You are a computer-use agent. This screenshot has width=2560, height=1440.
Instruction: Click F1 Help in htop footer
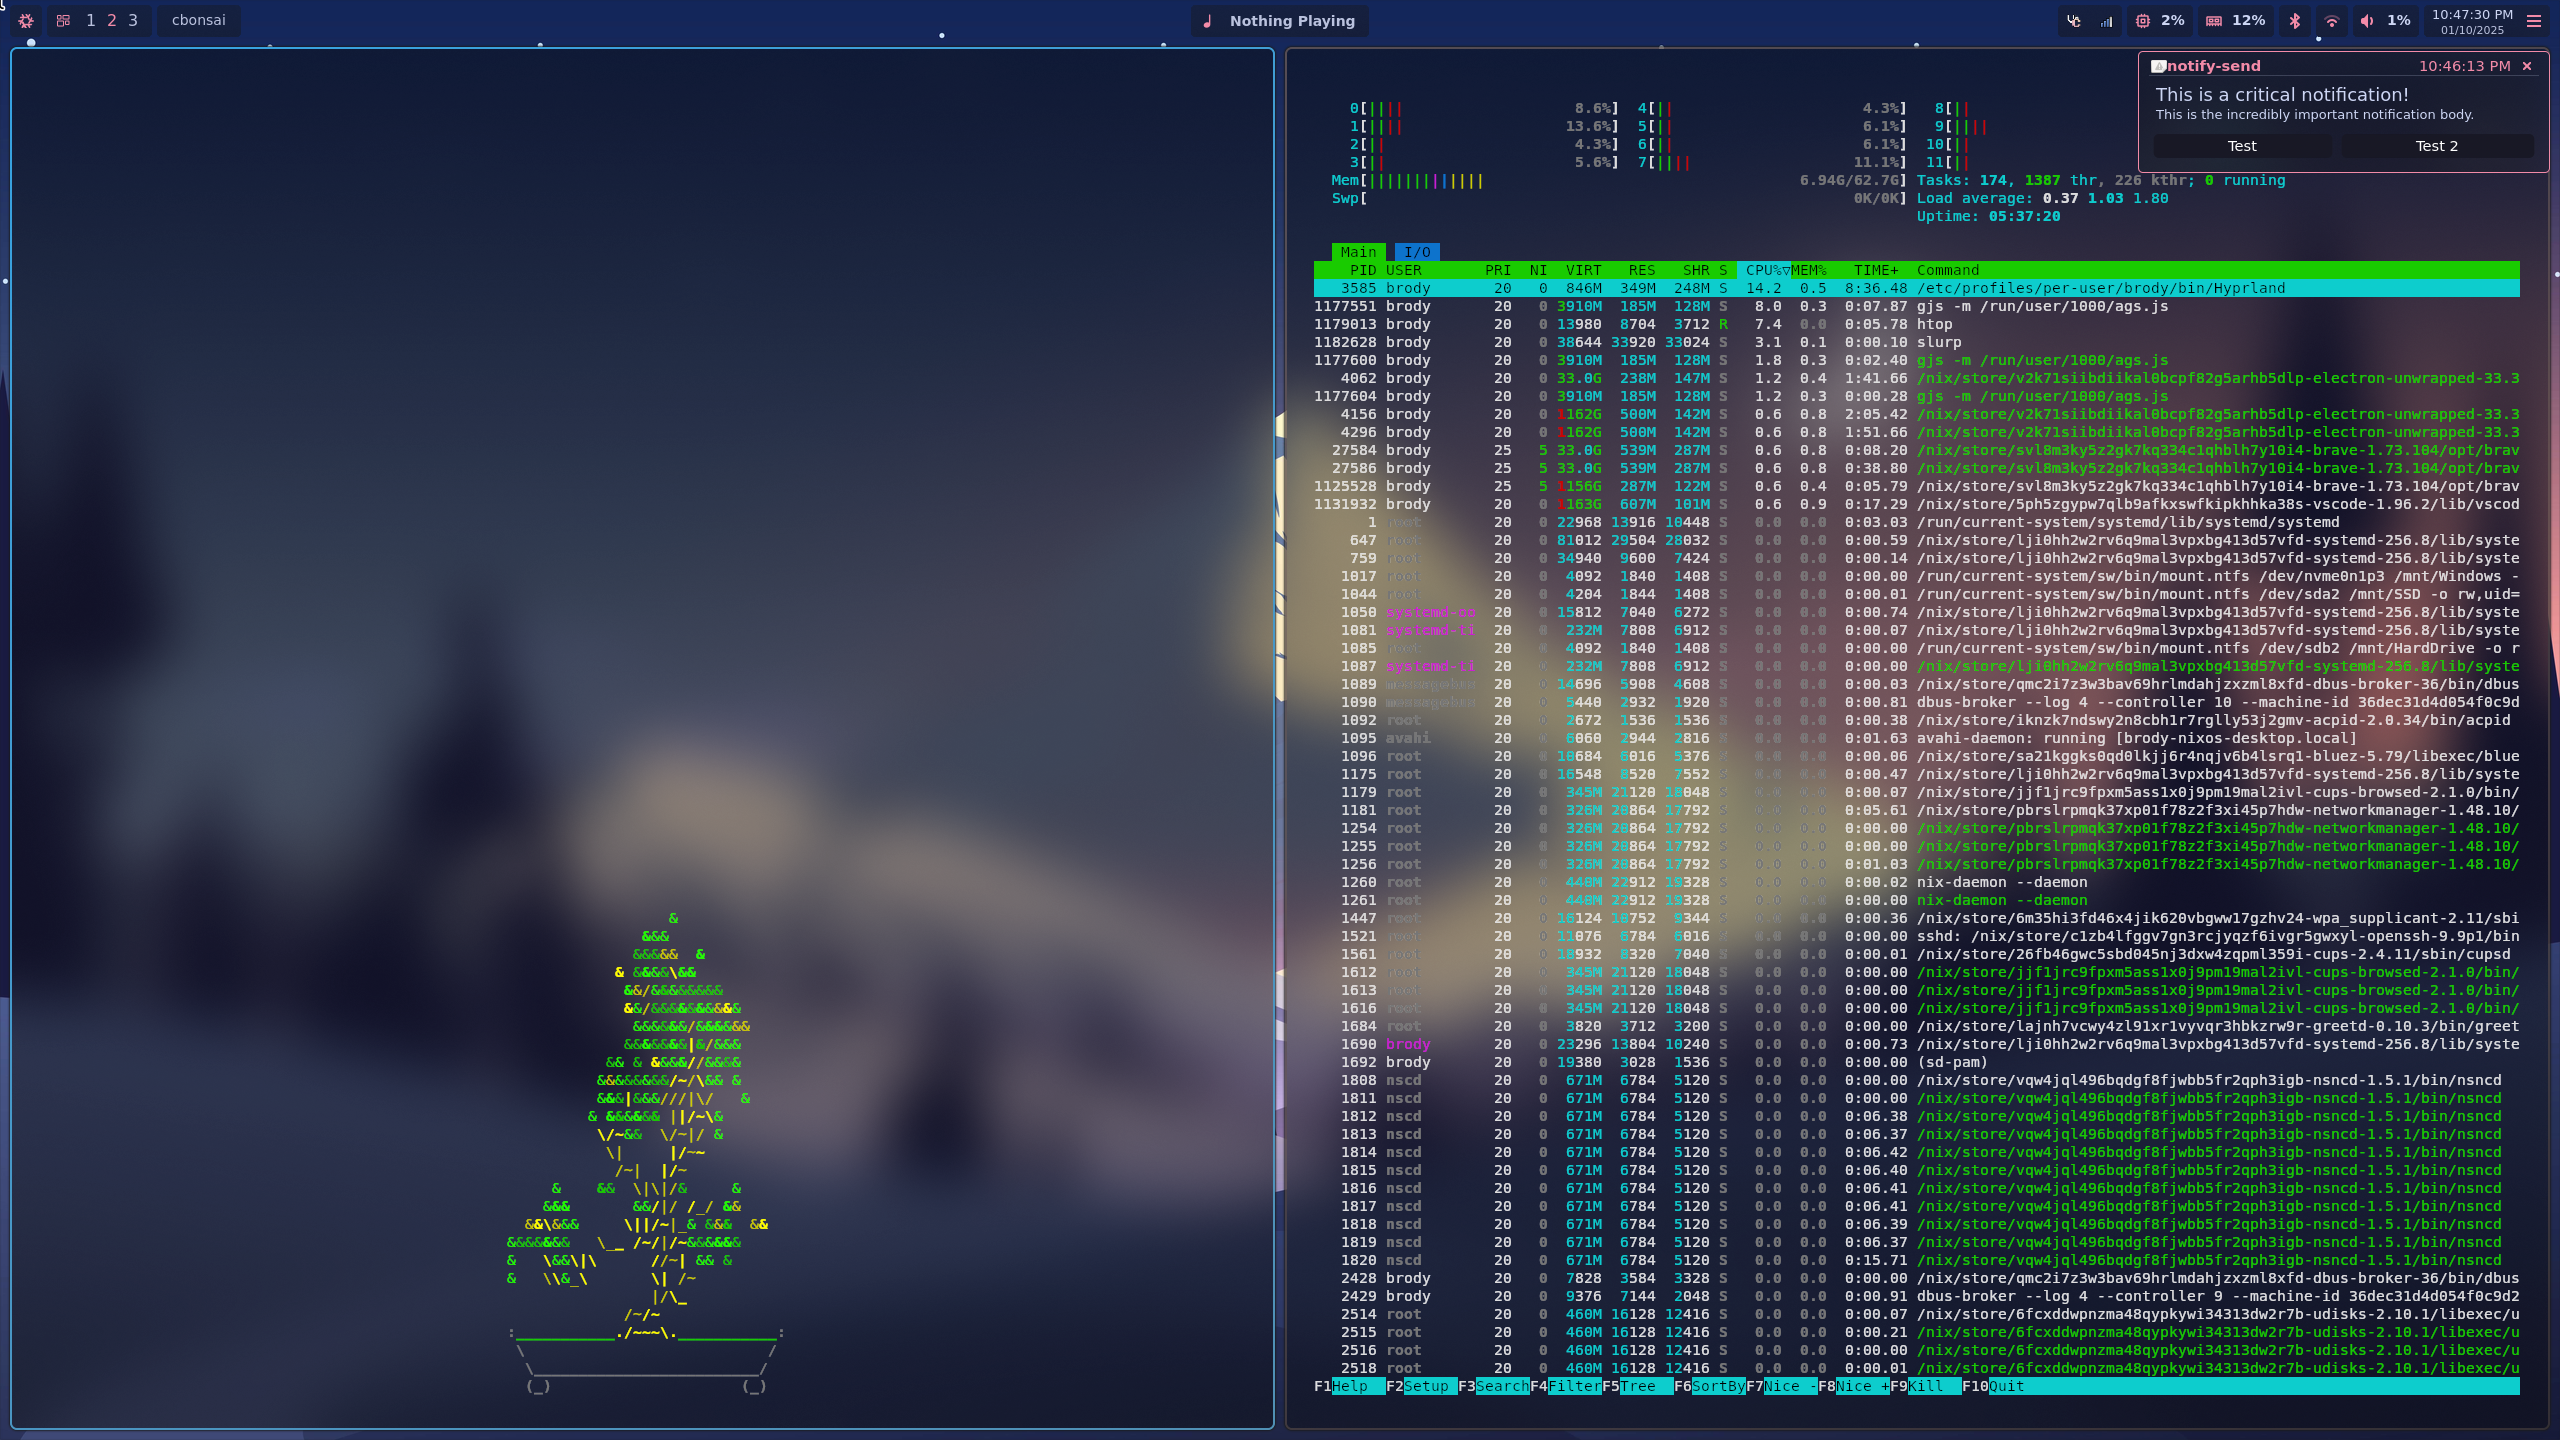coord(1349,1386)
